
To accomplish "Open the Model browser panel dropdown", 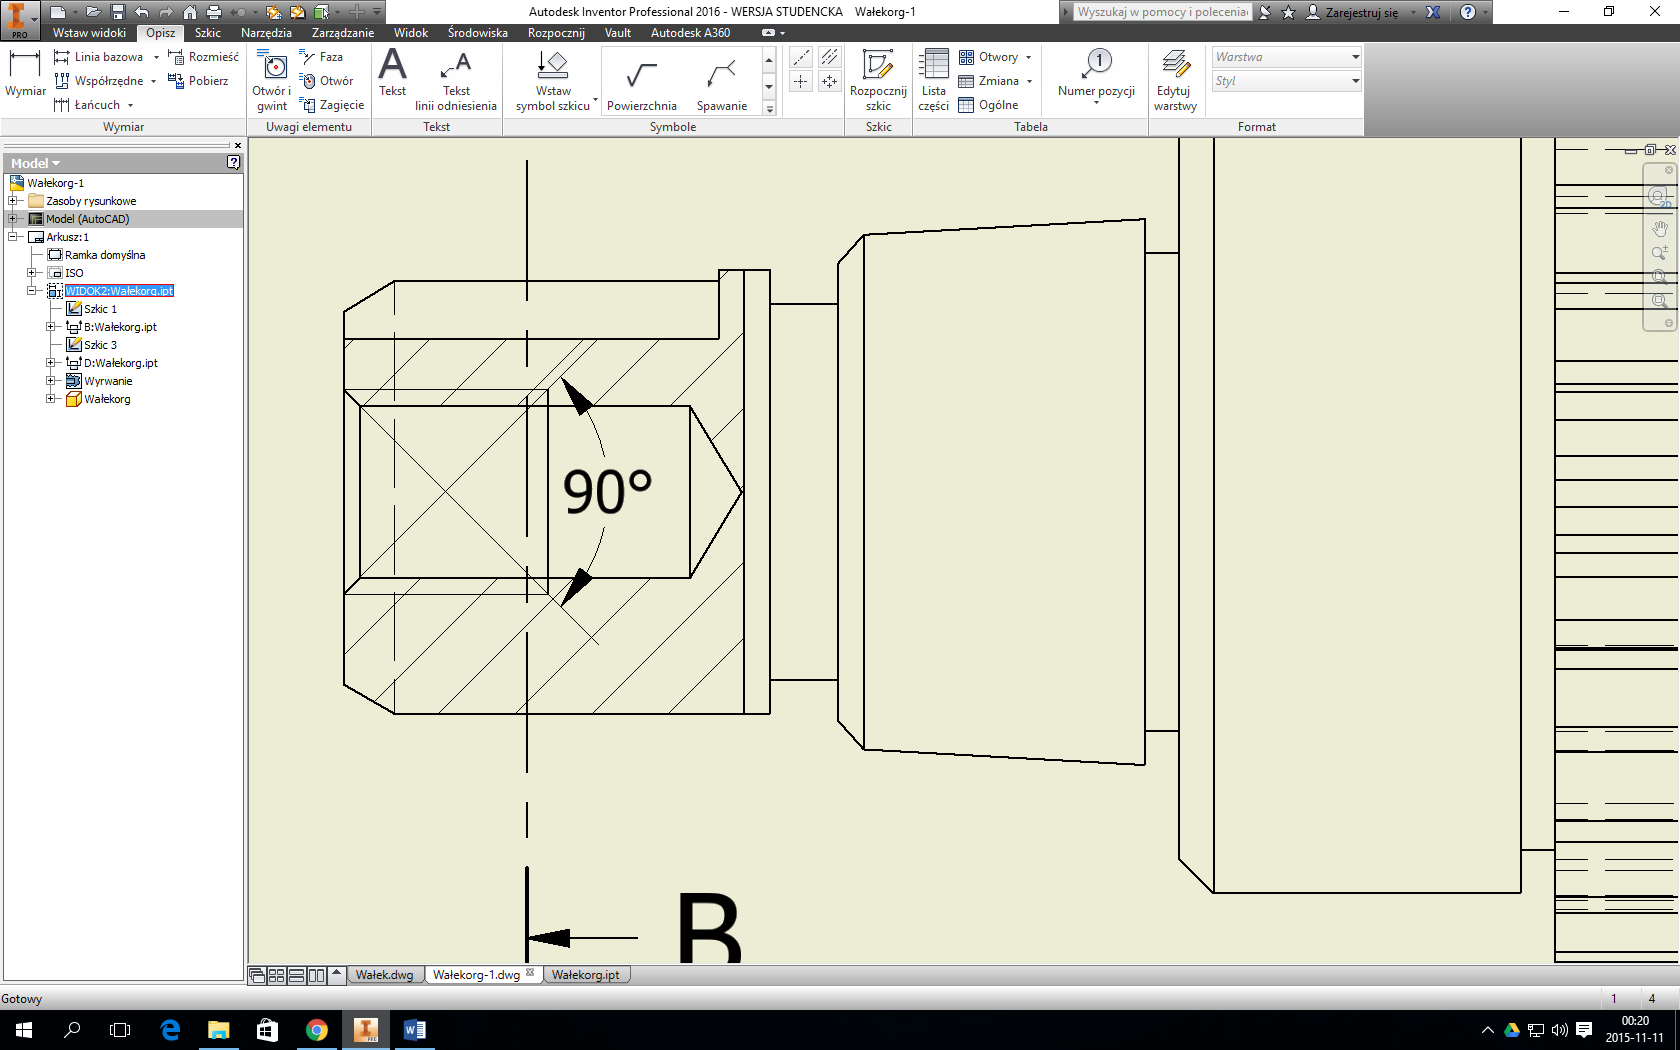I will click(x=36, y=163).
